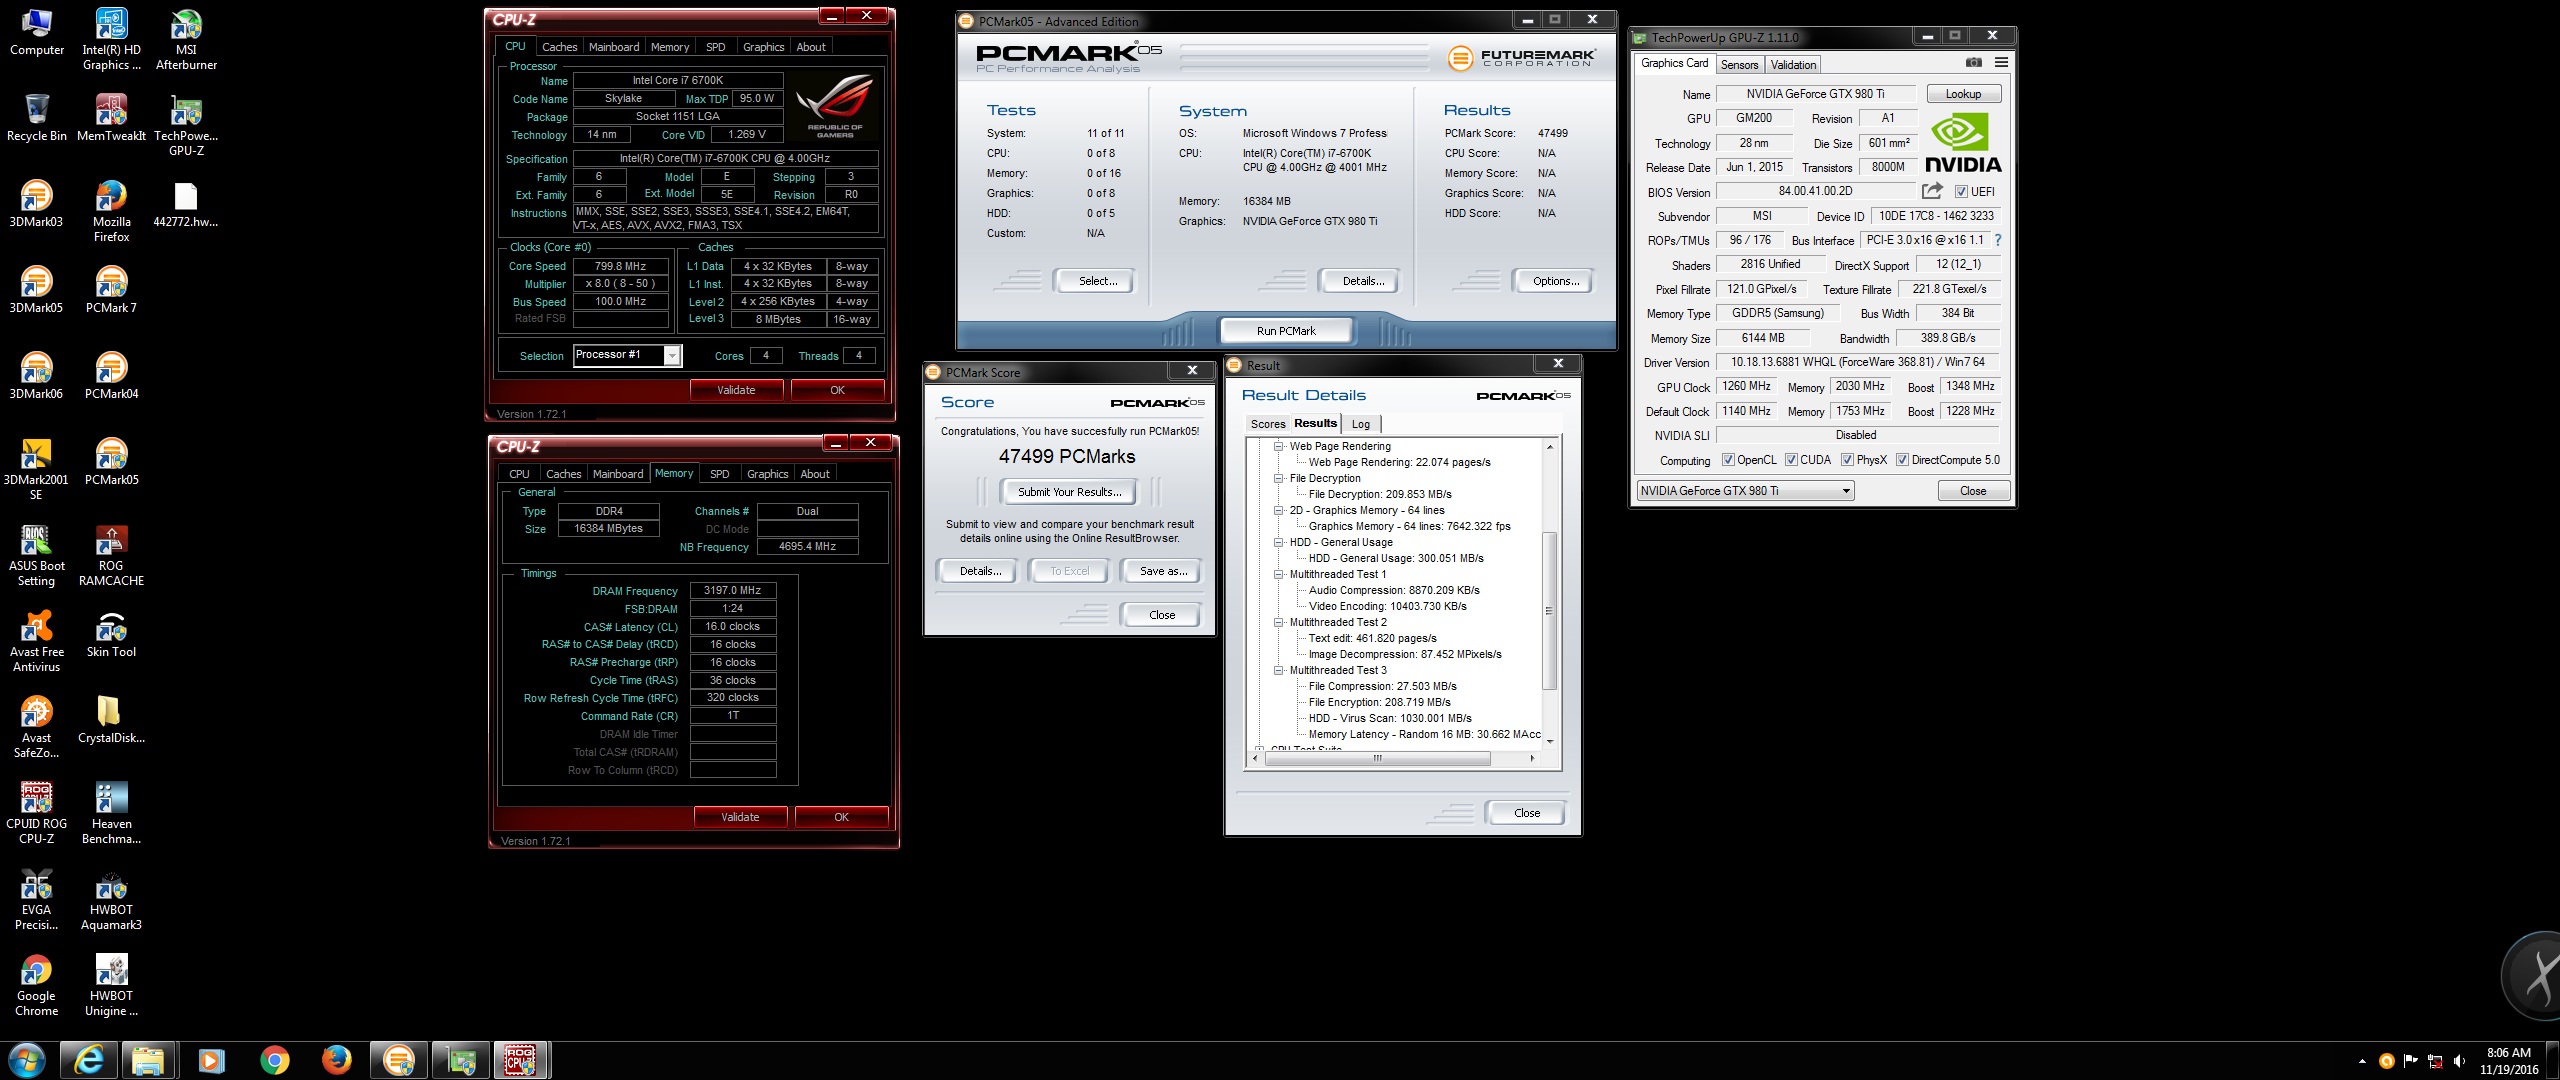Screen dimensions: 2560x1080
Task: Collapse File Decryption tree node
Action: (1278, 478)
